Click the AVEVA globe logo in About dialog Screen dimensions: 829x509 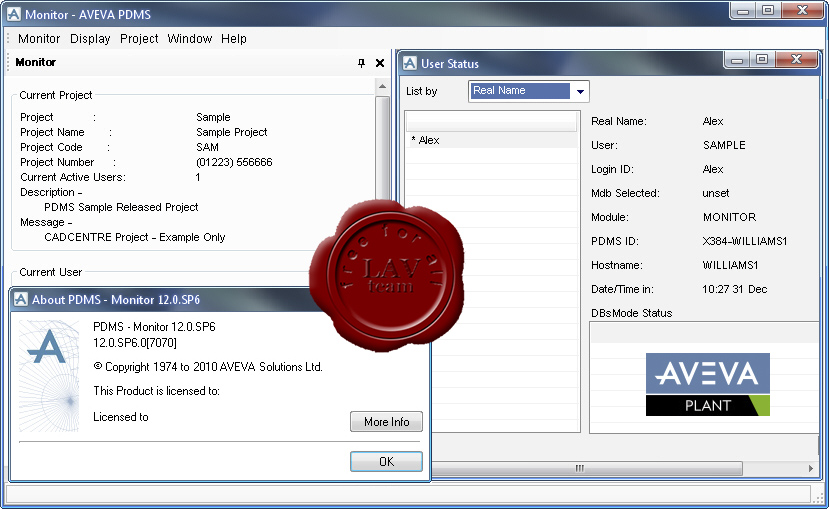(x=49, y=376)
